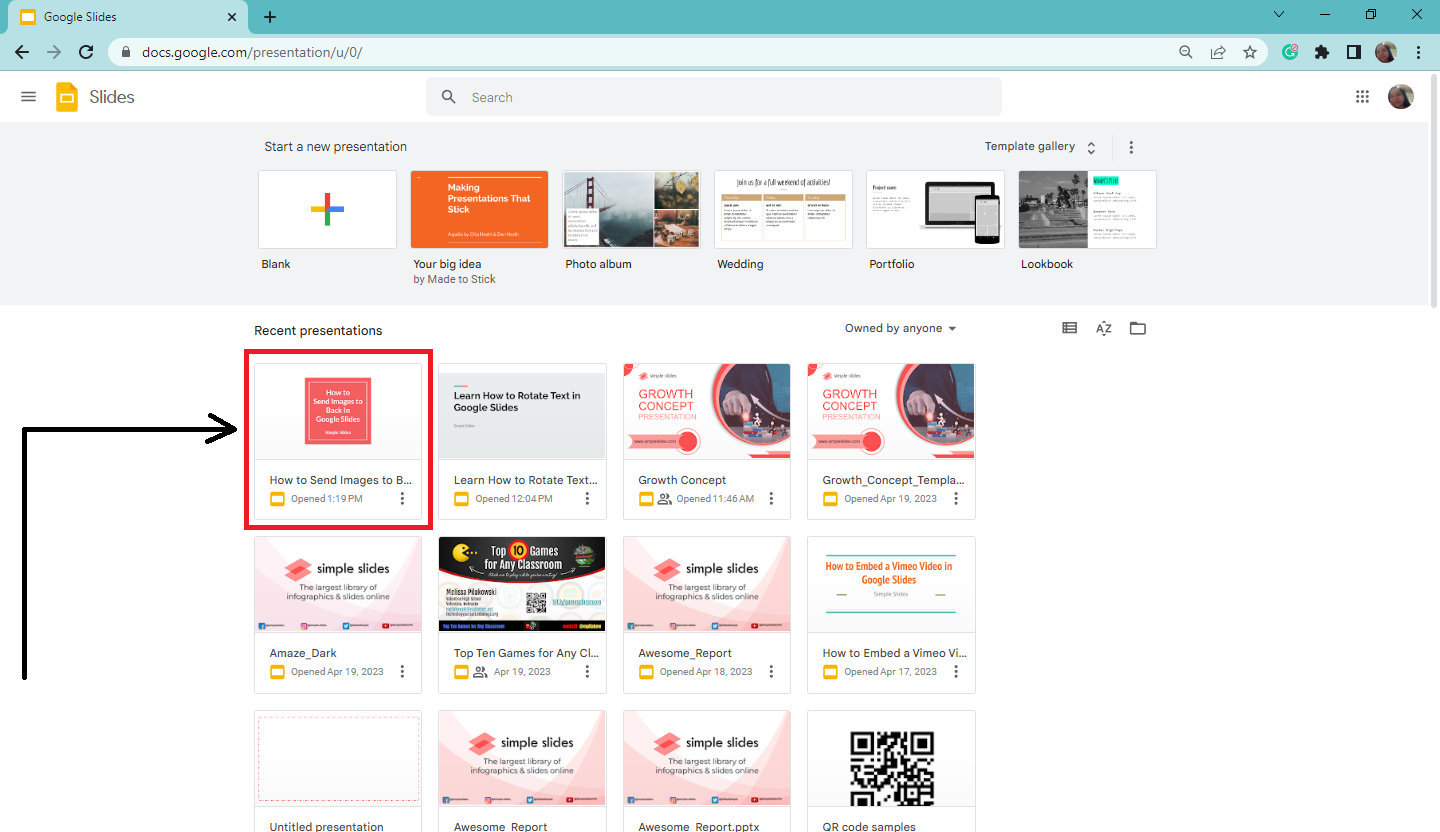Expand the Template gallery

(1040, 146)
